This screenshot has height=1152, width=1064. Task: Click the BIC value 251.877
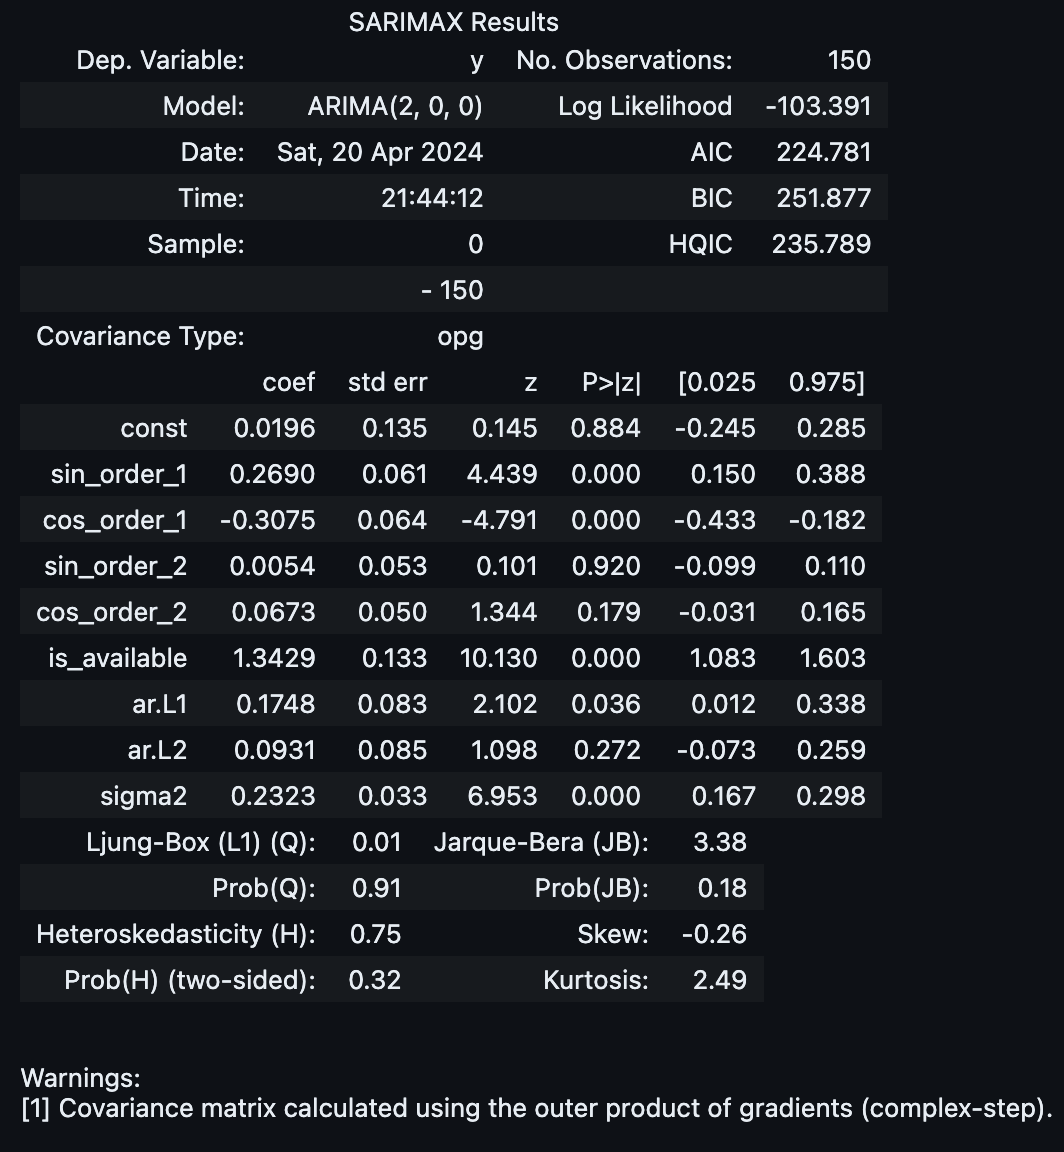824,198
